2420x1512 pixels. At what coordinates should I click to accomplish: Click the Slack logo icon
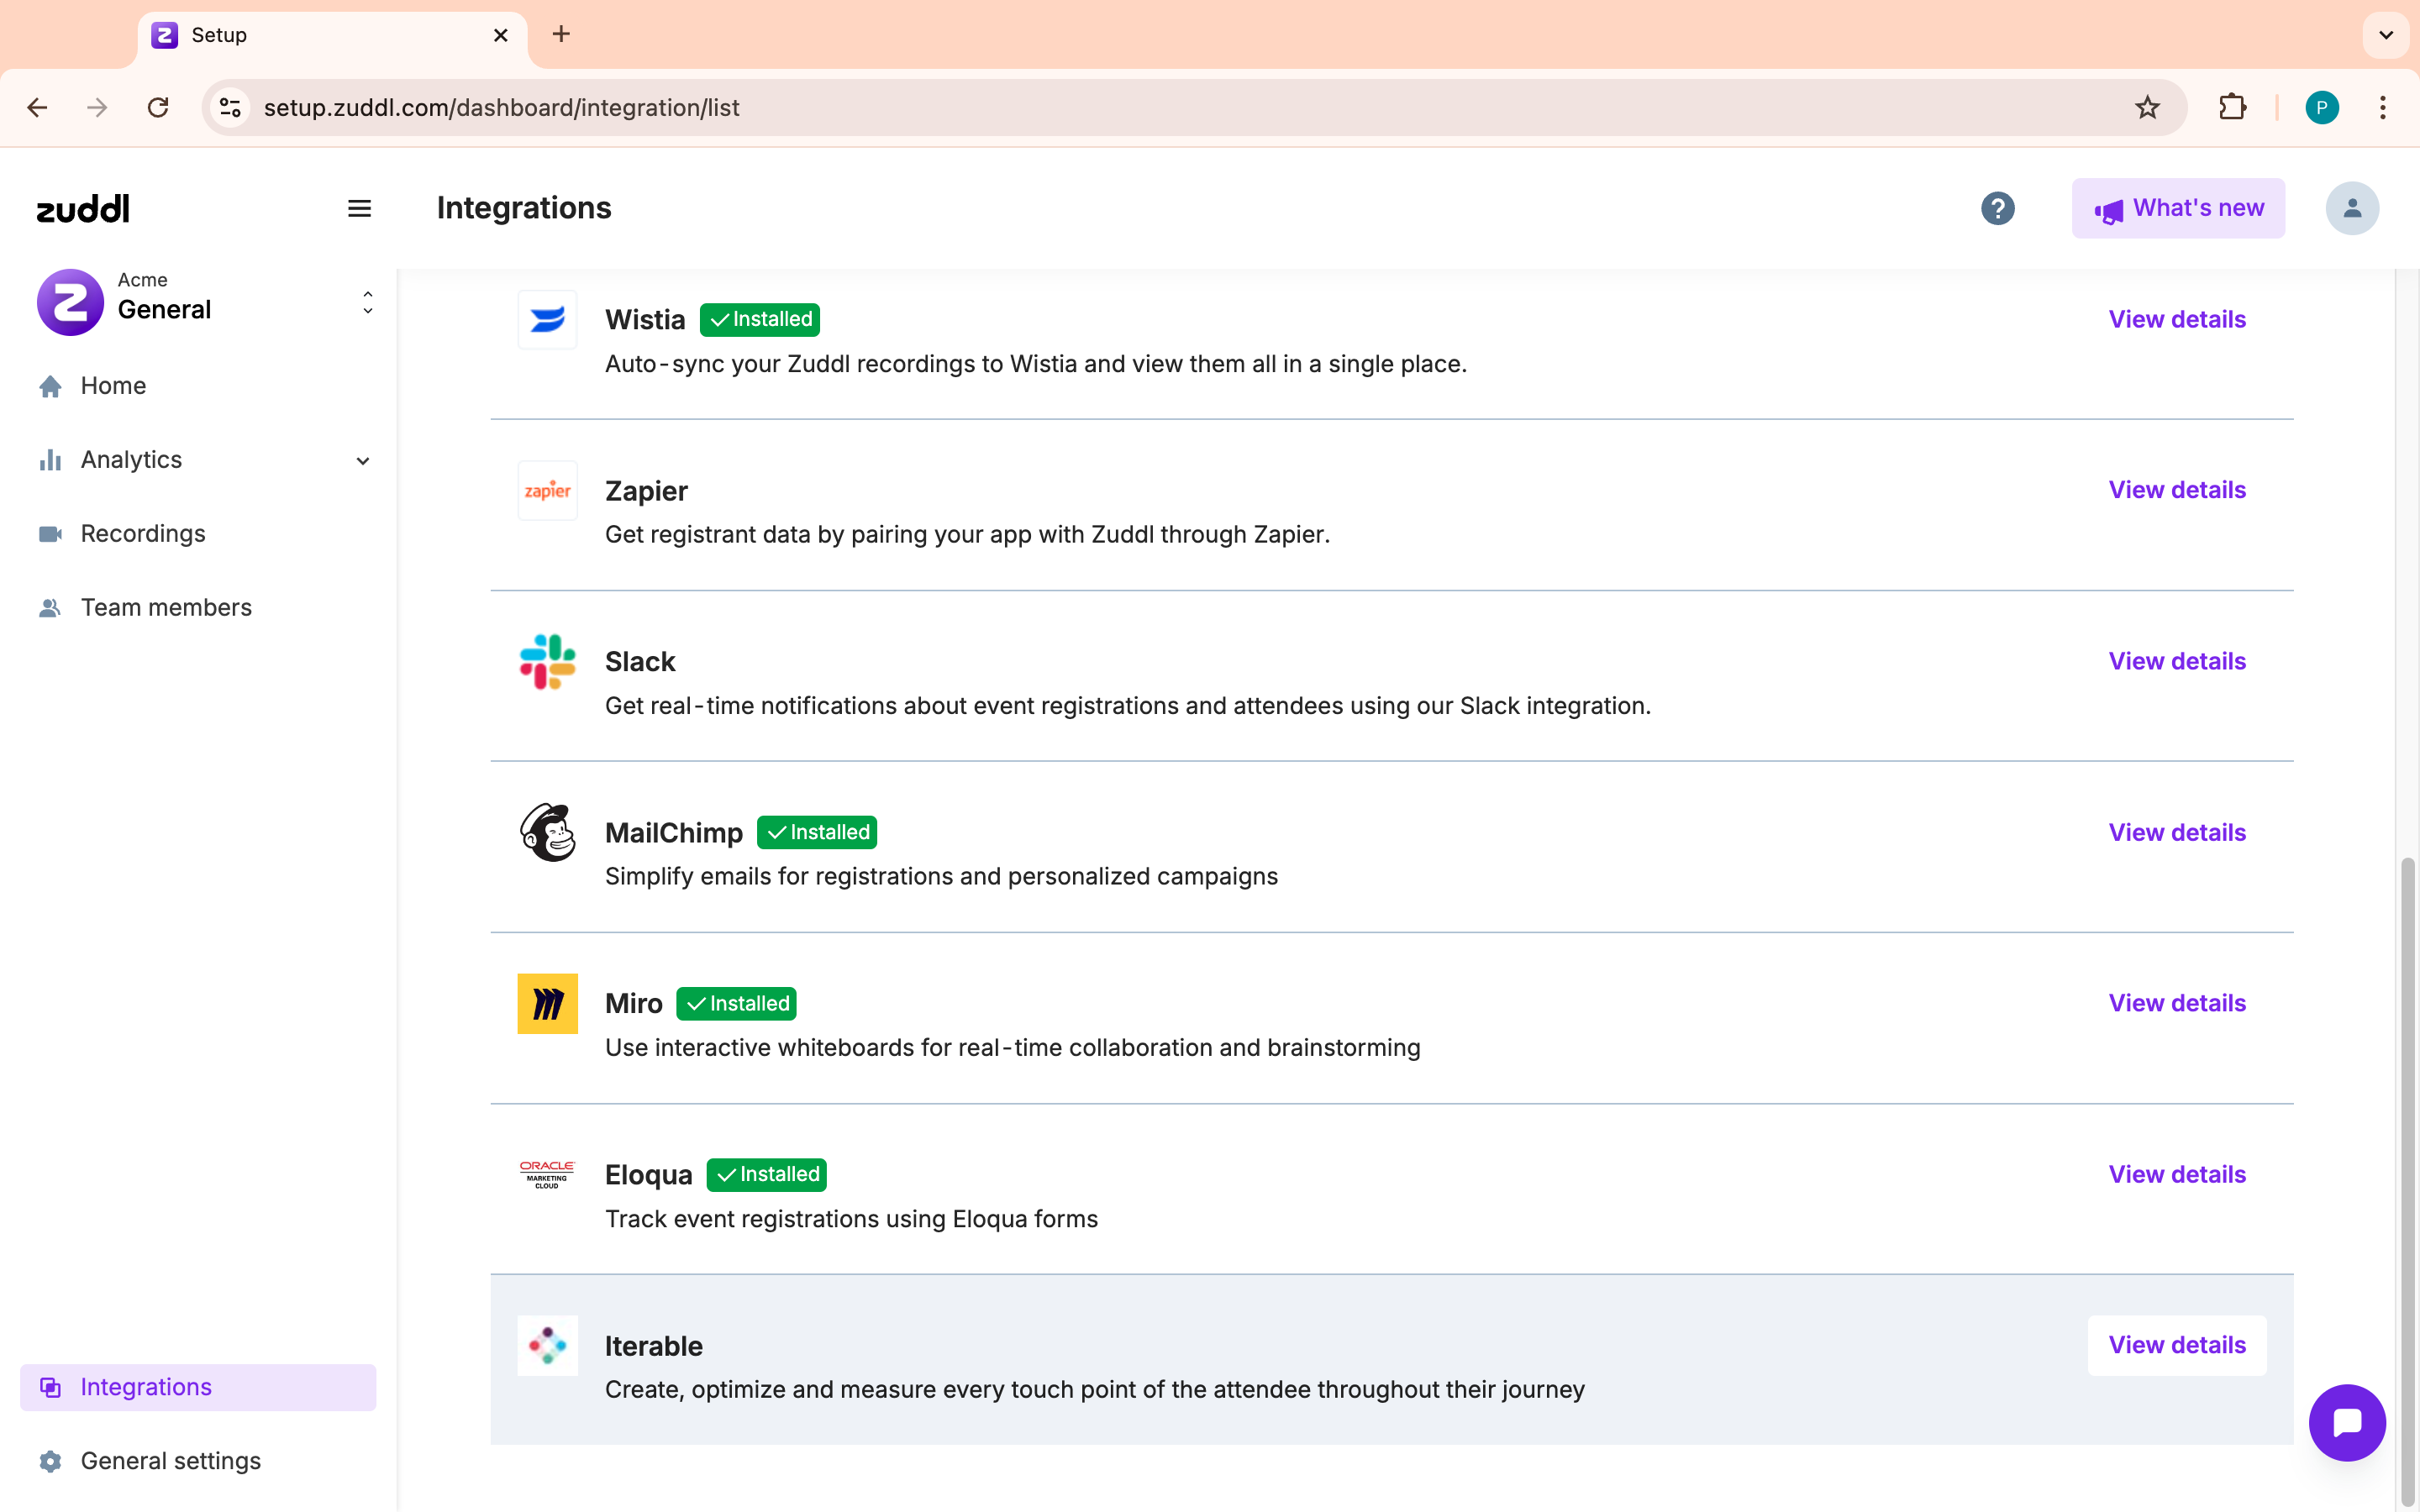547,662
